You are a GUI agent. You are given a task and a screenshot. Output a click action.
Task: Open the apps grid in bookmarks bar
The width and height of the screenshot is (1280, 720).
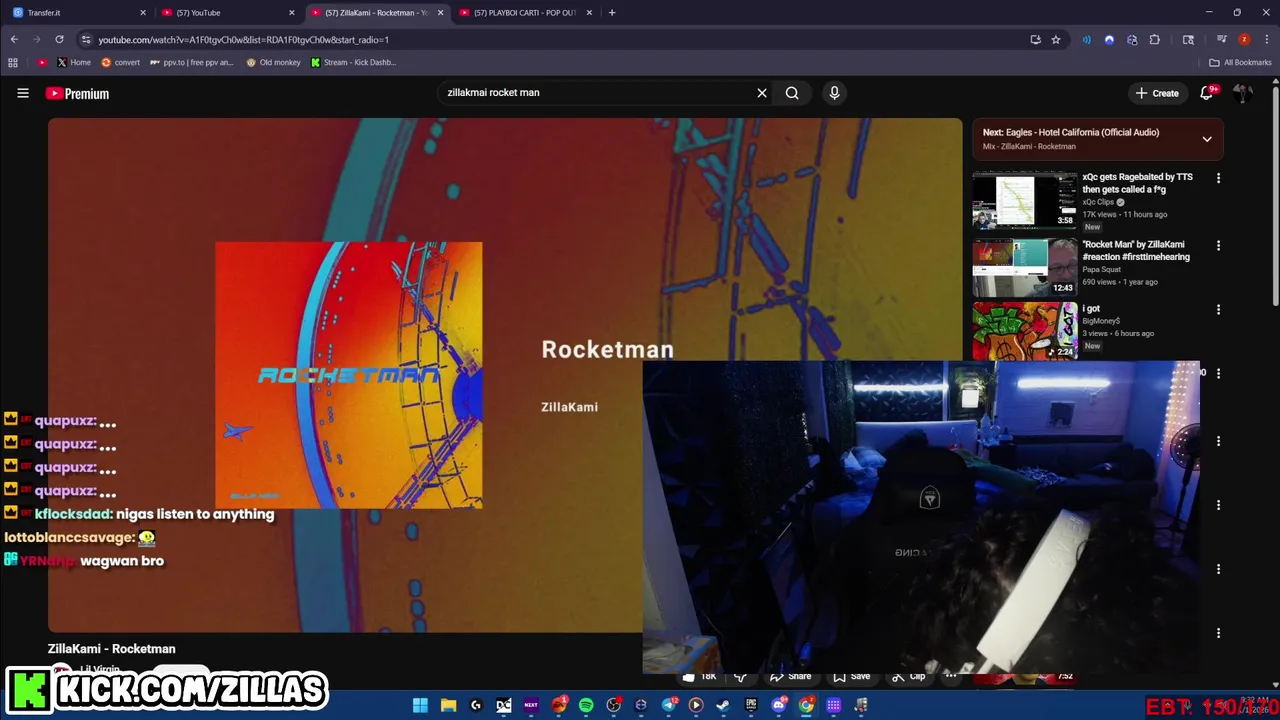coord(13,62)
